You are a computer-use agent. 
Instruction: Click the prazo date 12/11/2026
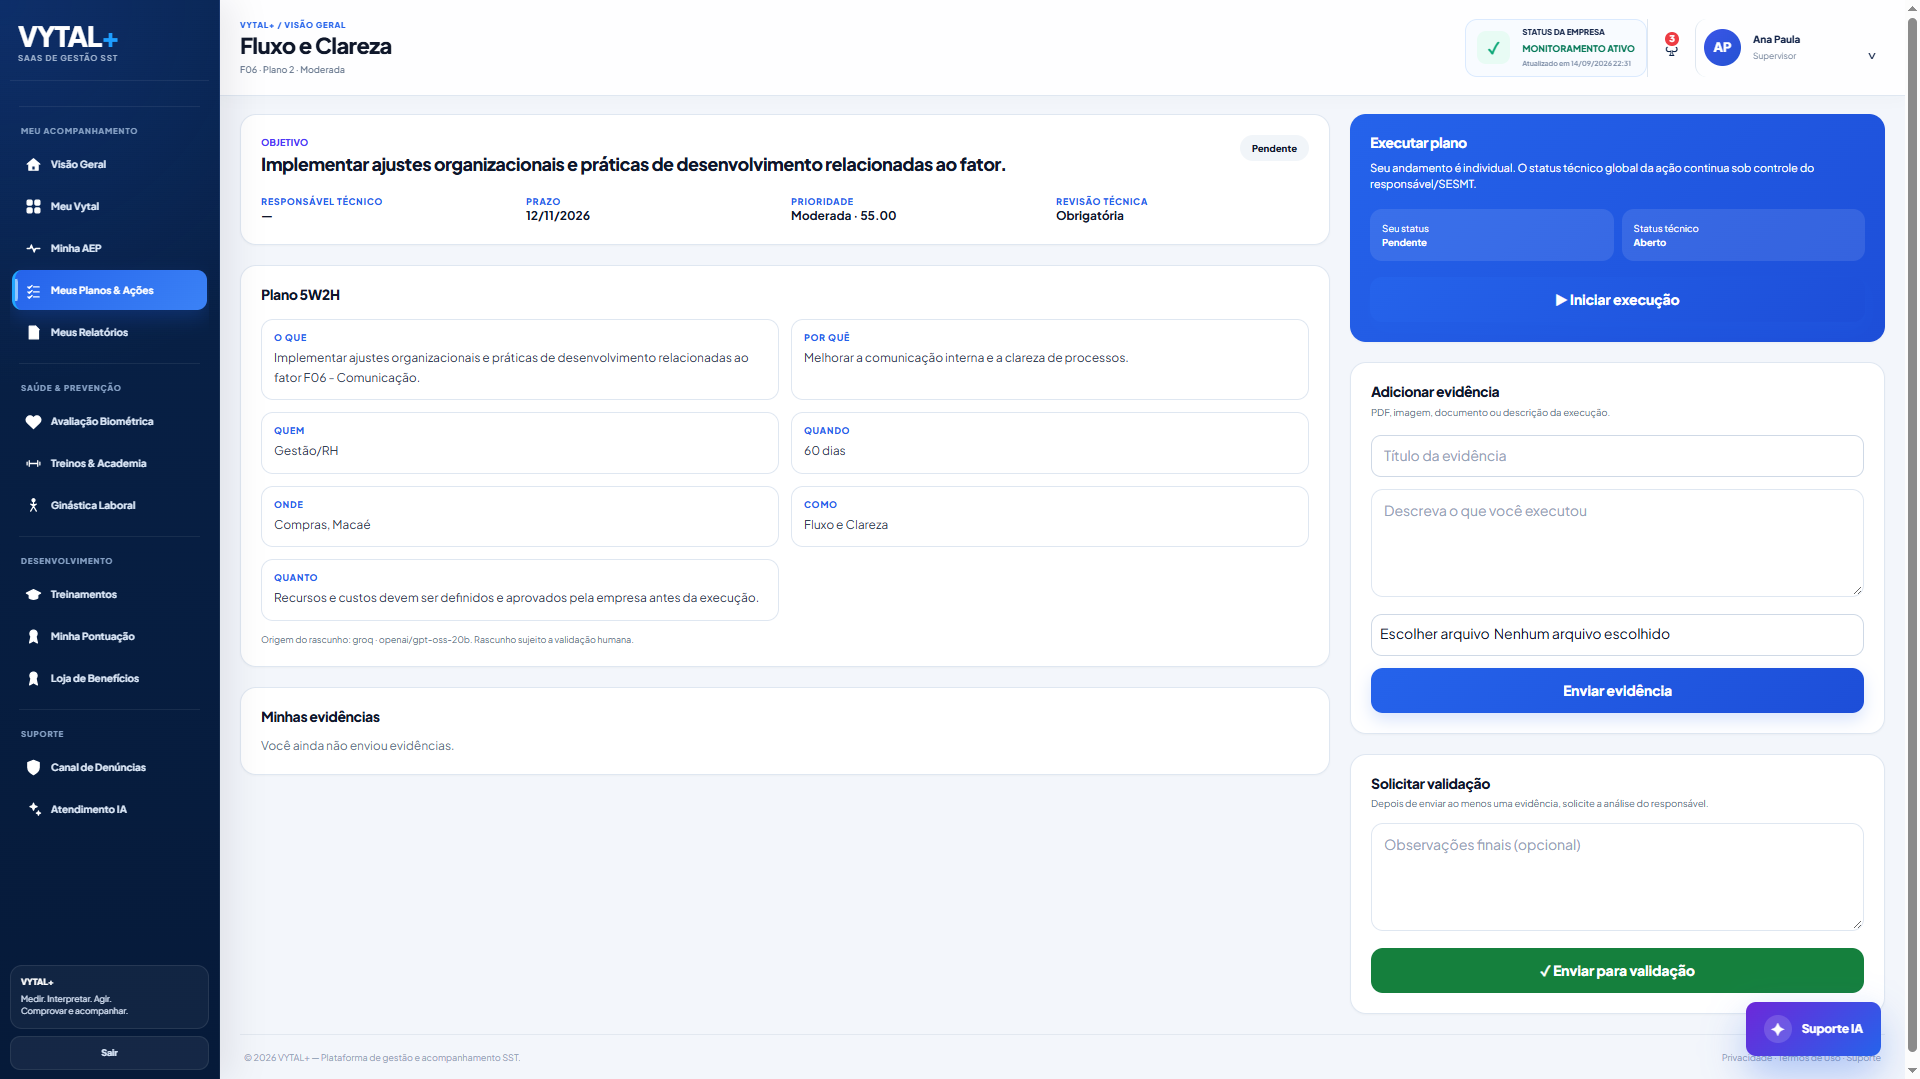[558, 216]
